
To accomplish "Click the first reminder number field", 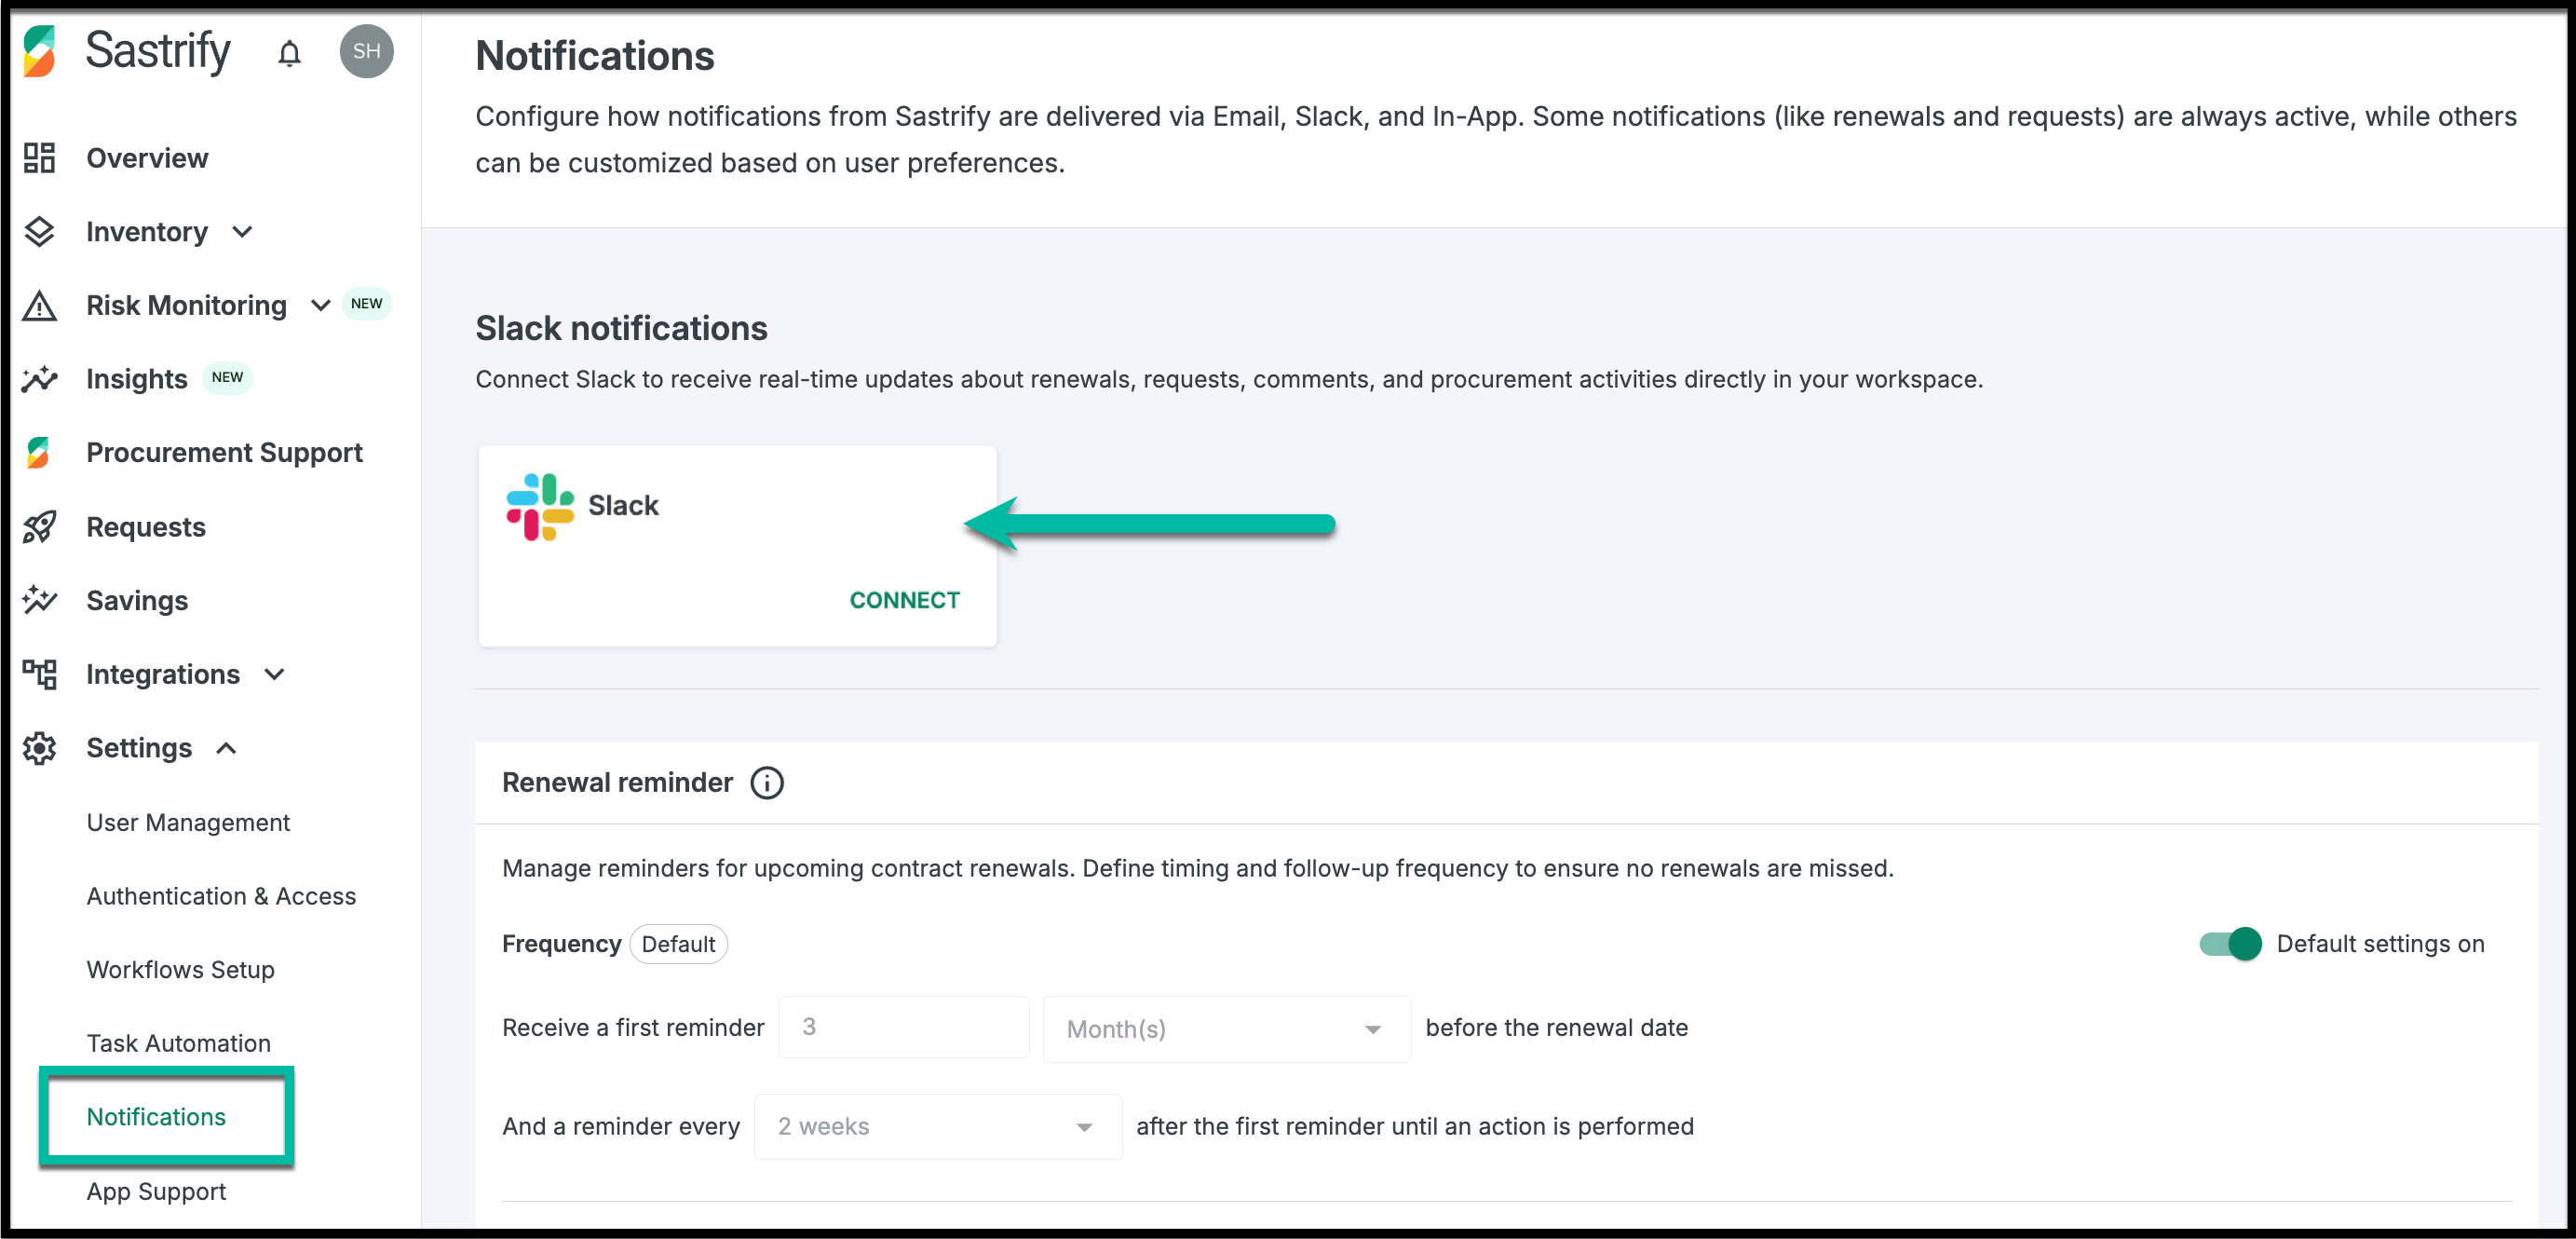I will (x=903, y=1027).
